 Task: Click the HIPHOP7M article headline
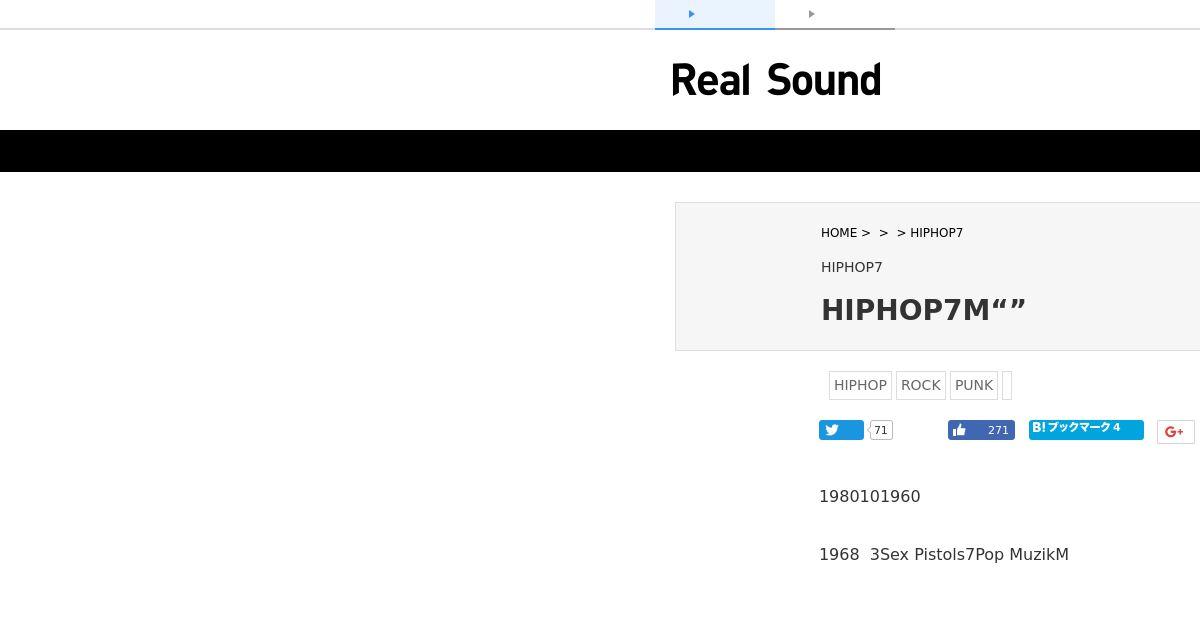click(924, 310)
